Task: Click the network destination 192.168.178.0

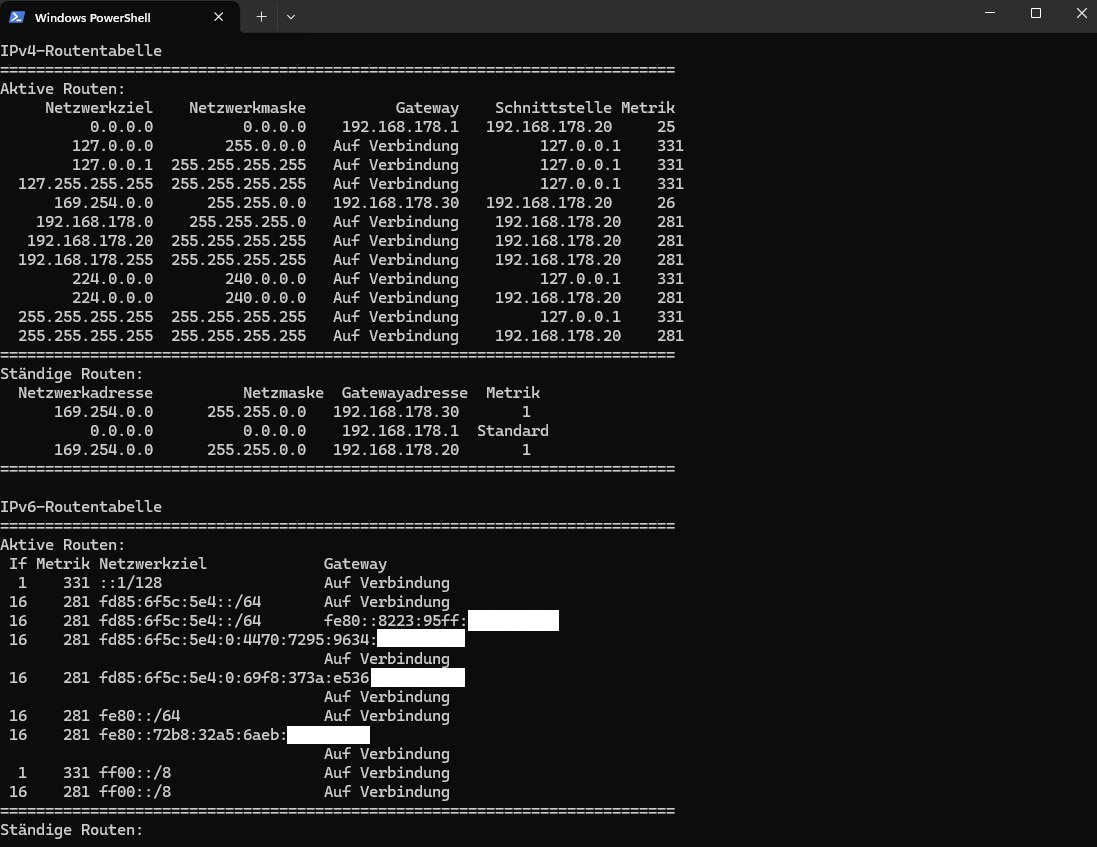Action: click(x=94, y=222)
